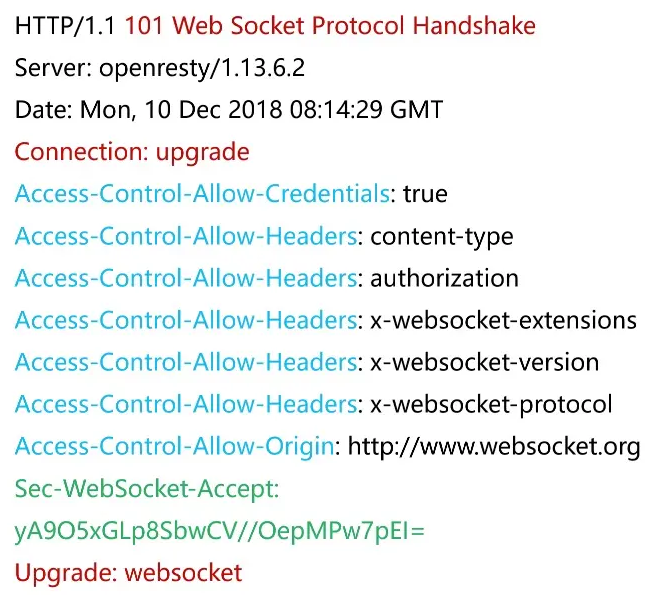
Task: Click the x-websocket-version value
Action: (x=485, y=362)
